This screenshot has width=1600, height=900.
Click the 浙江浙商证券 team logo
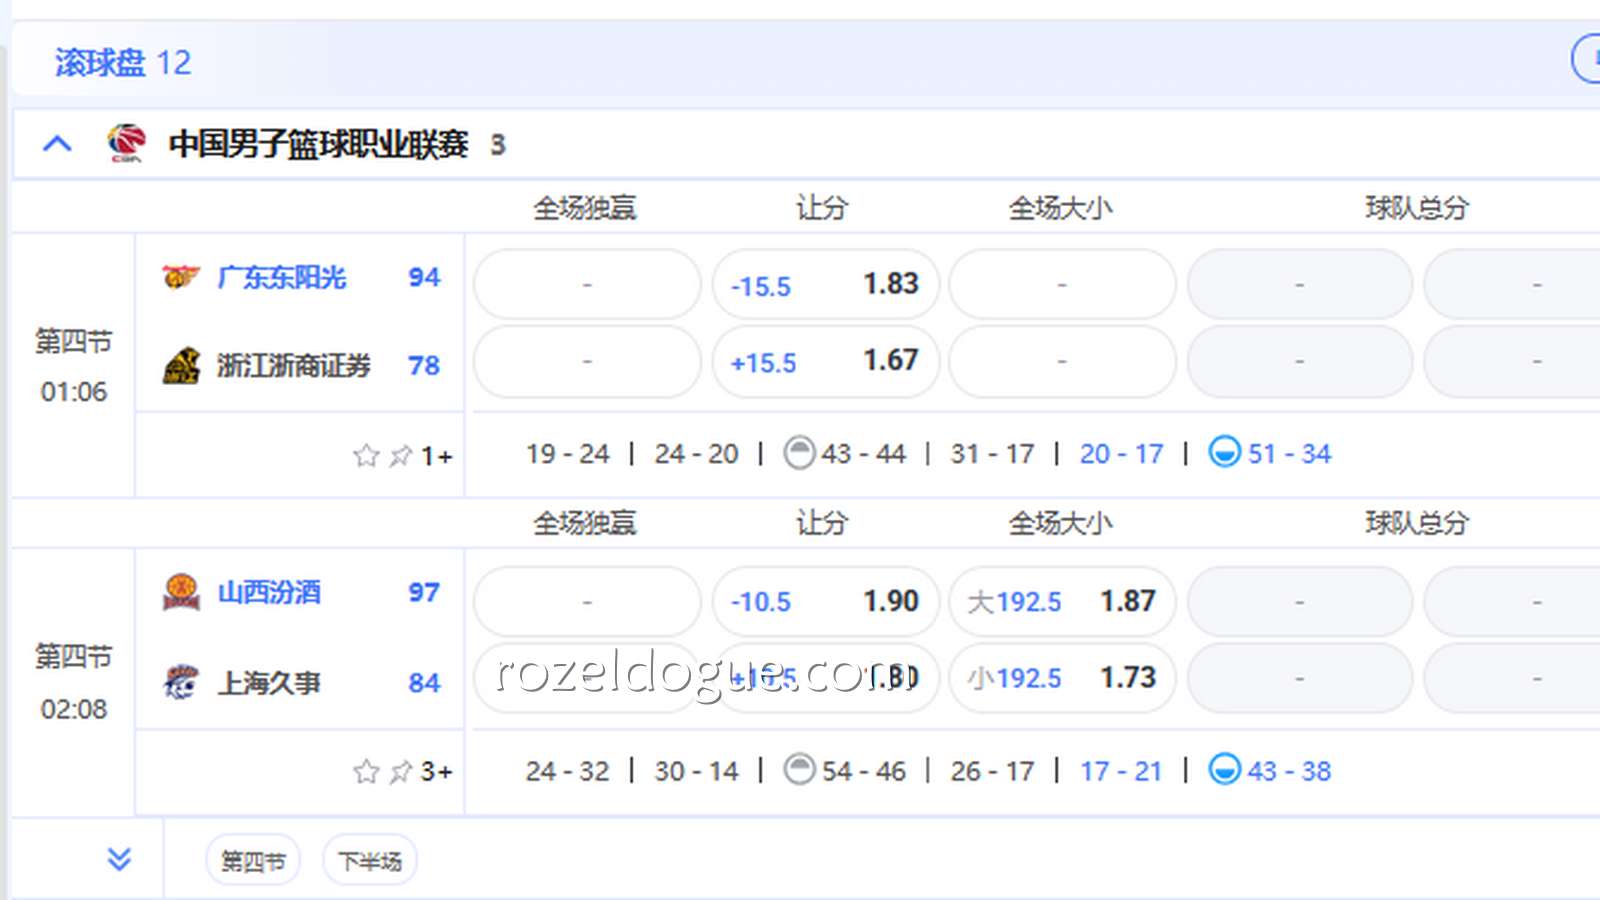(x=181, y=366)
